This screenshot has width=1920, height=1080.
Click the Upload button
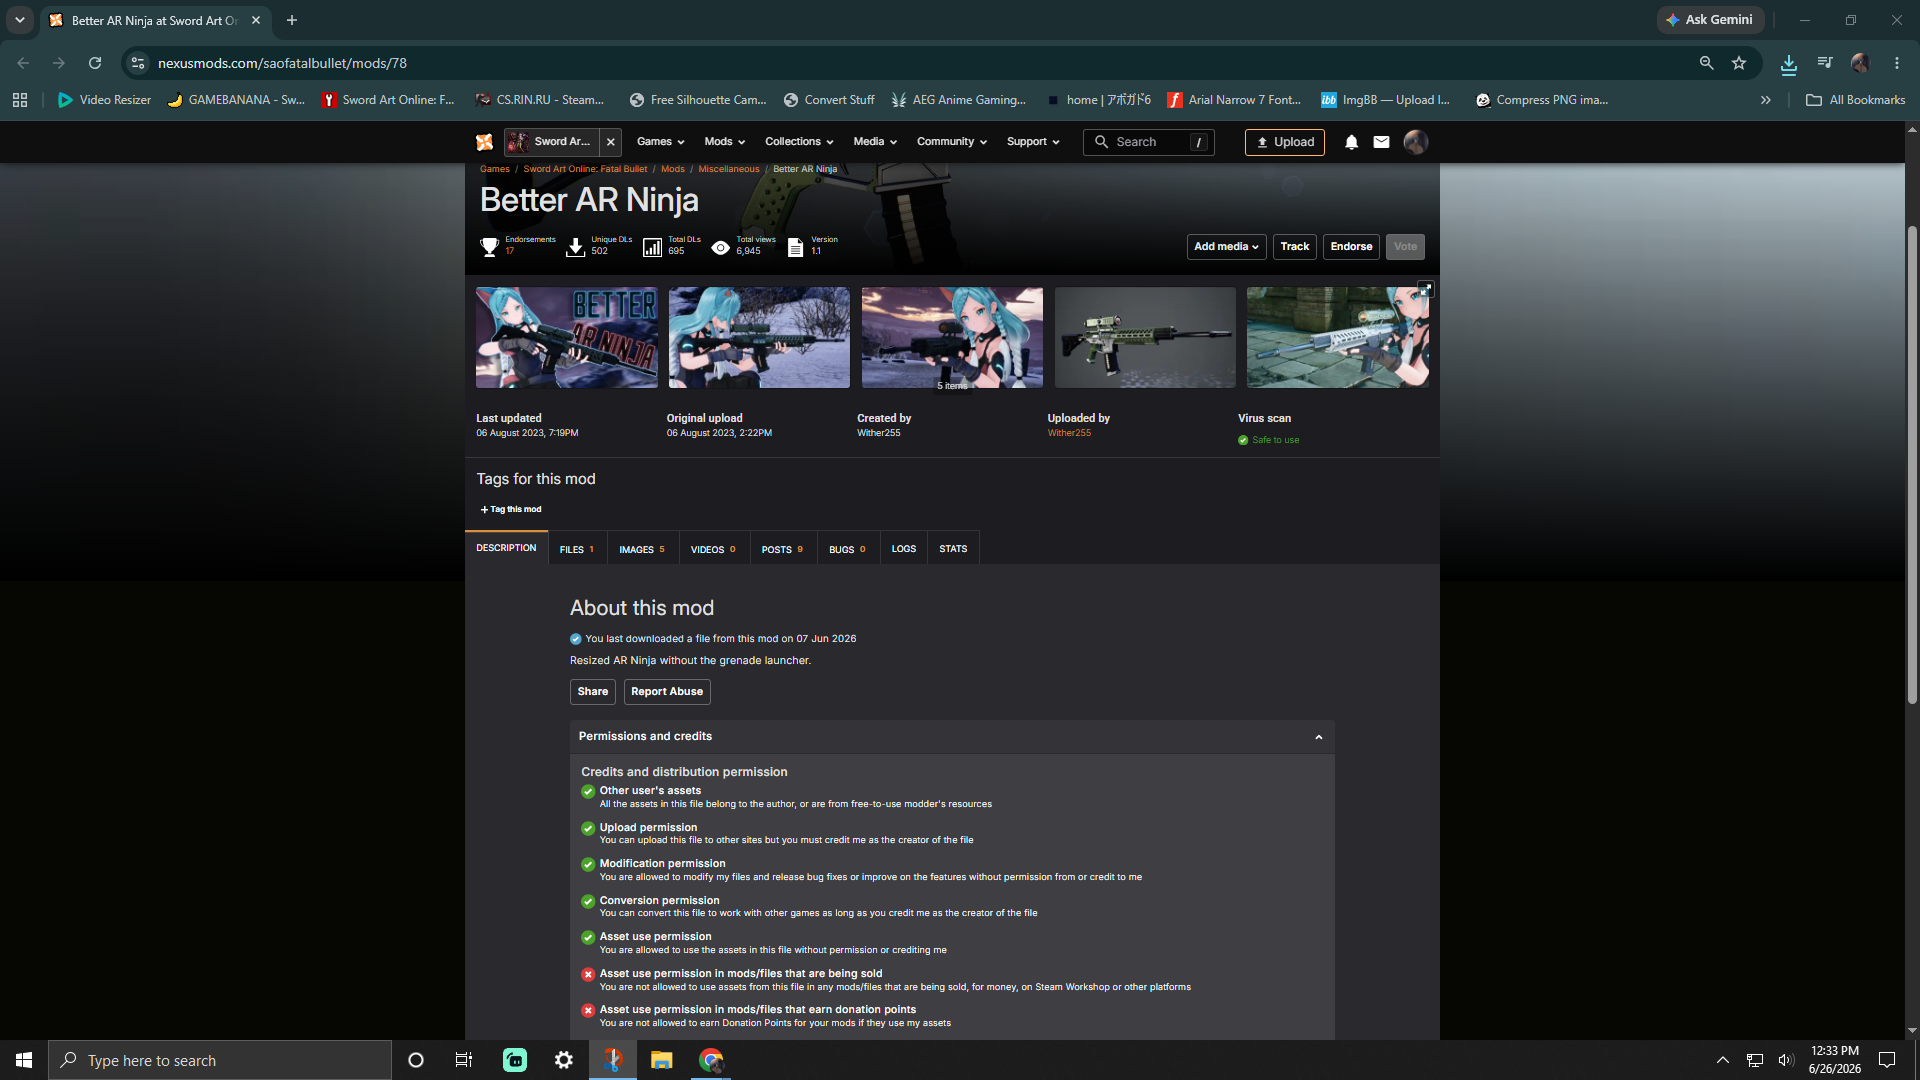coord(1285,142)
